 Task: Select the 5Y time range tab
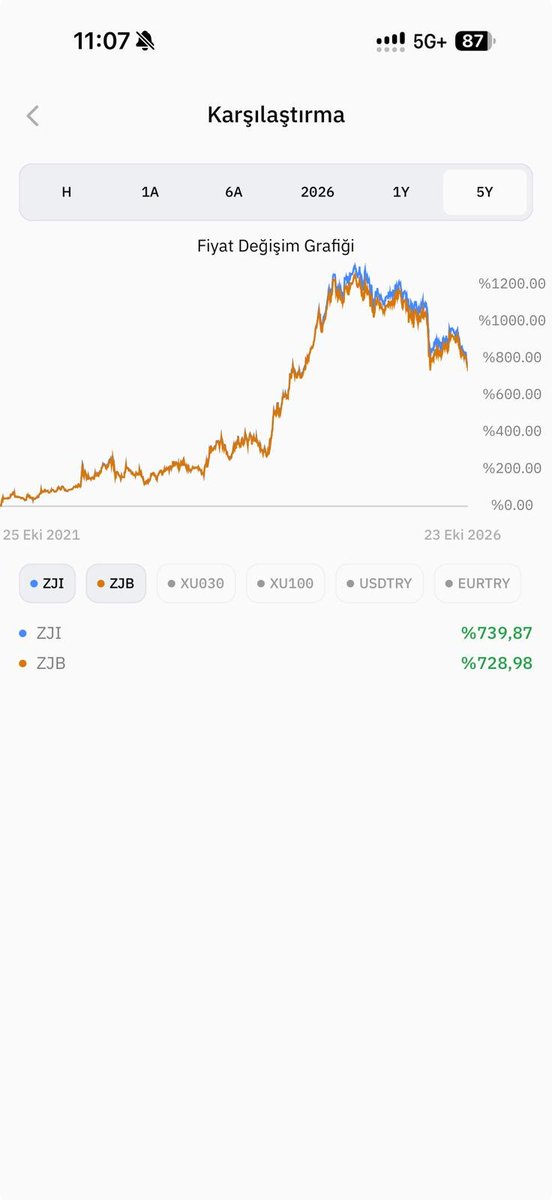pos(485,192)
